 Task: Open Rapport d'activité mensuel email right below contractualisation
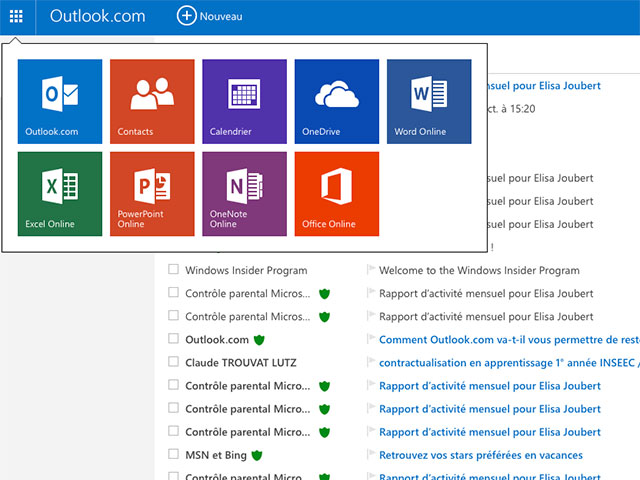click(490, 386)
